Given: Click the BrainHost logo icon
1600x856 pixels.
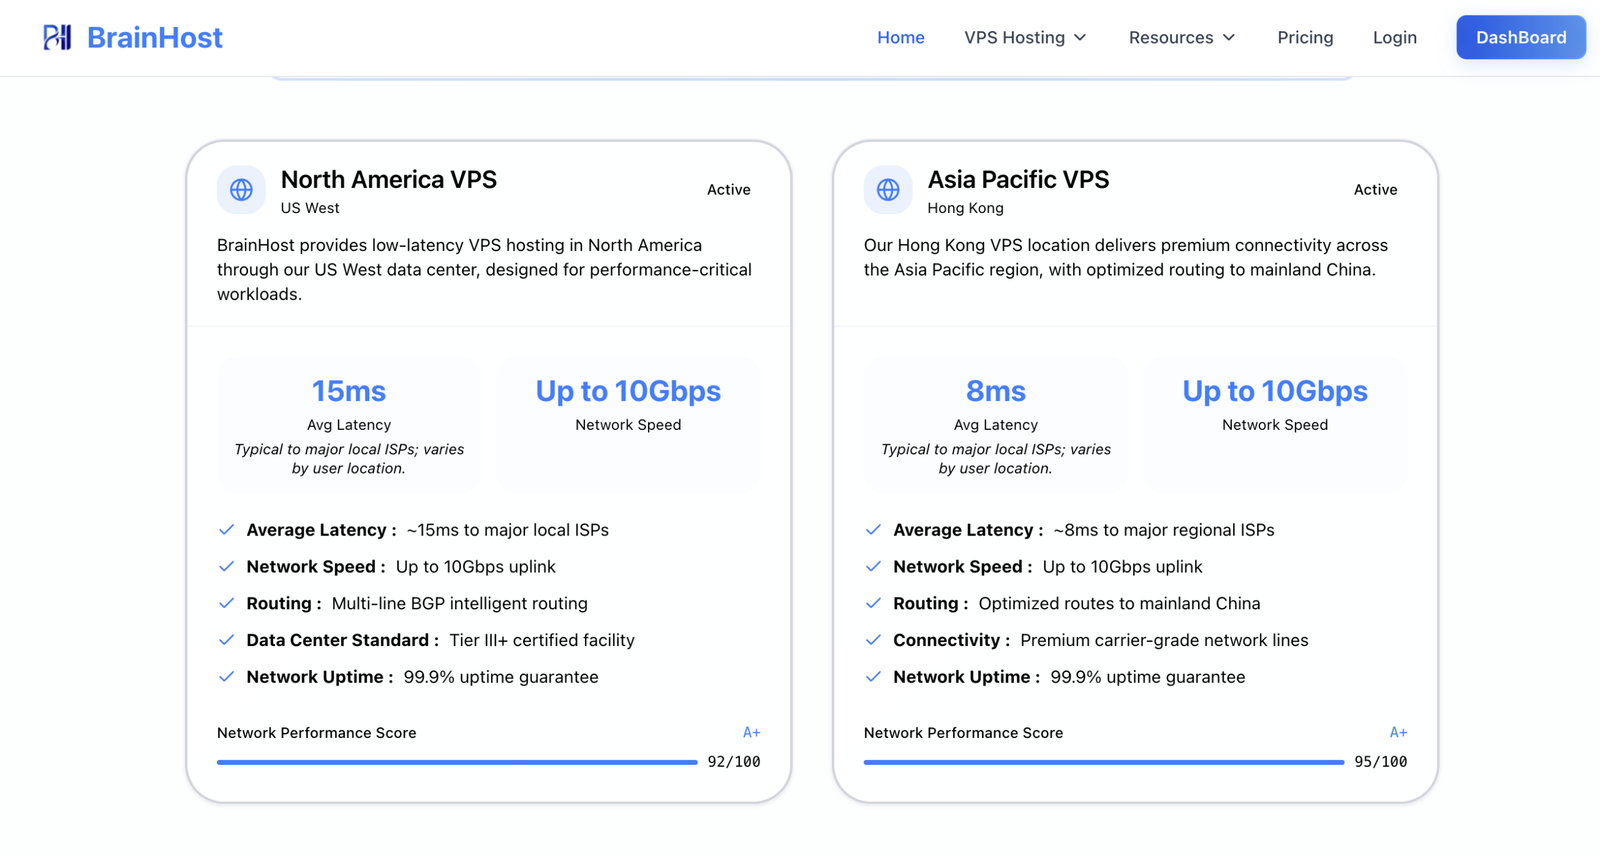Looking at the screenshot, I should 57,37.
